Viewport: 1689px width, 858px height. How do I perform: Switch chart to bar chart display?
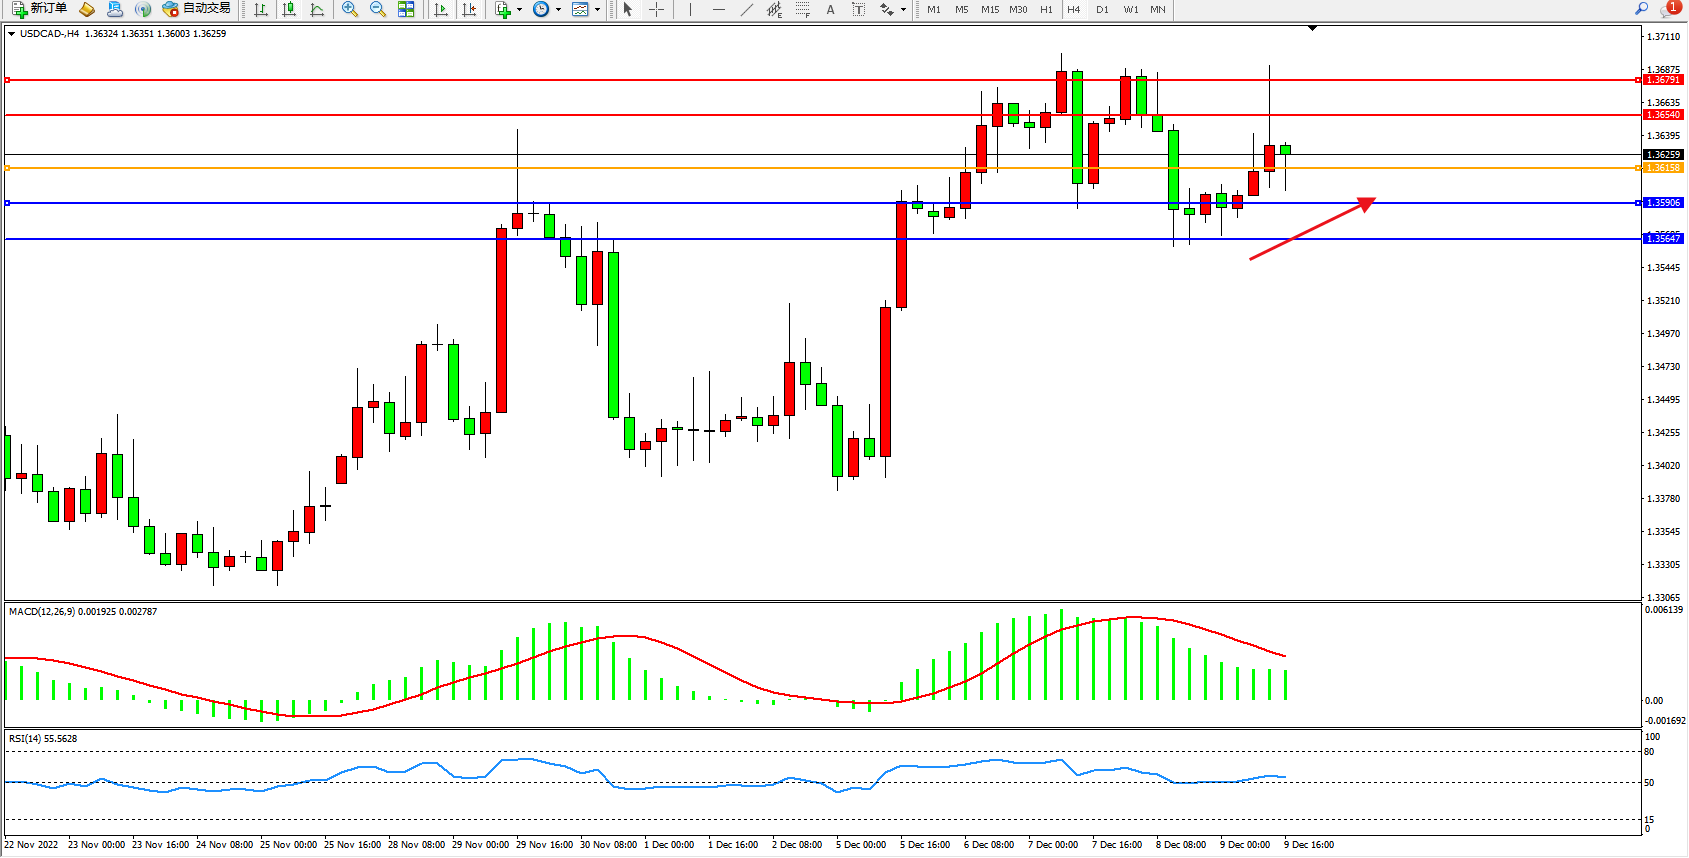(x=261, y=9)
